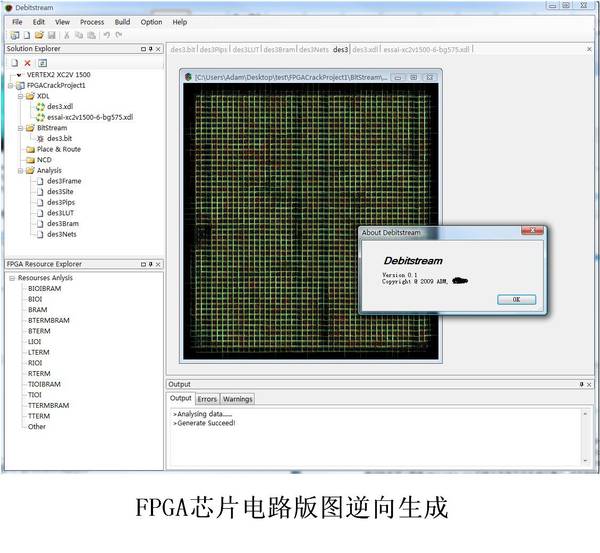
Task: Close the About Debitstream dialog
Action: coord(536,231)
